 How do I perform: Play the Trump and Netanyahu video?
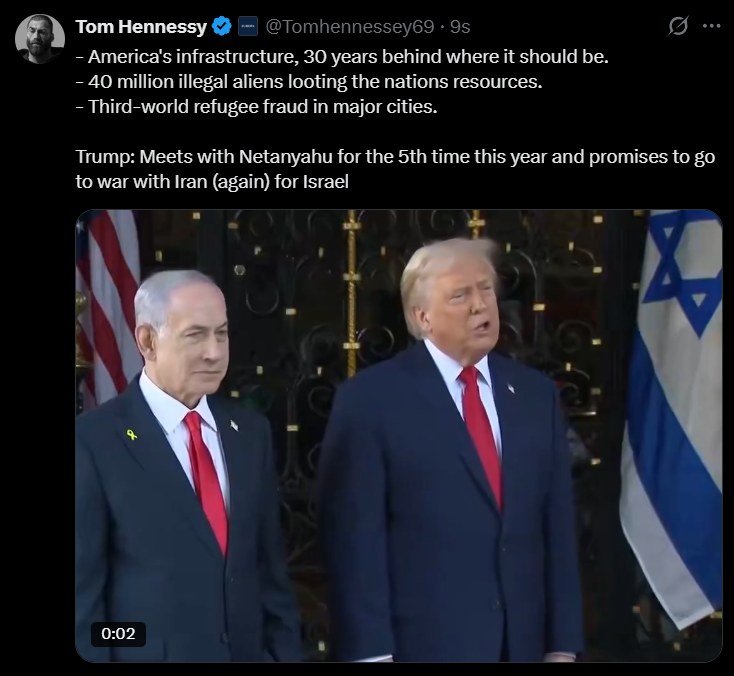[x=399, y=436]
